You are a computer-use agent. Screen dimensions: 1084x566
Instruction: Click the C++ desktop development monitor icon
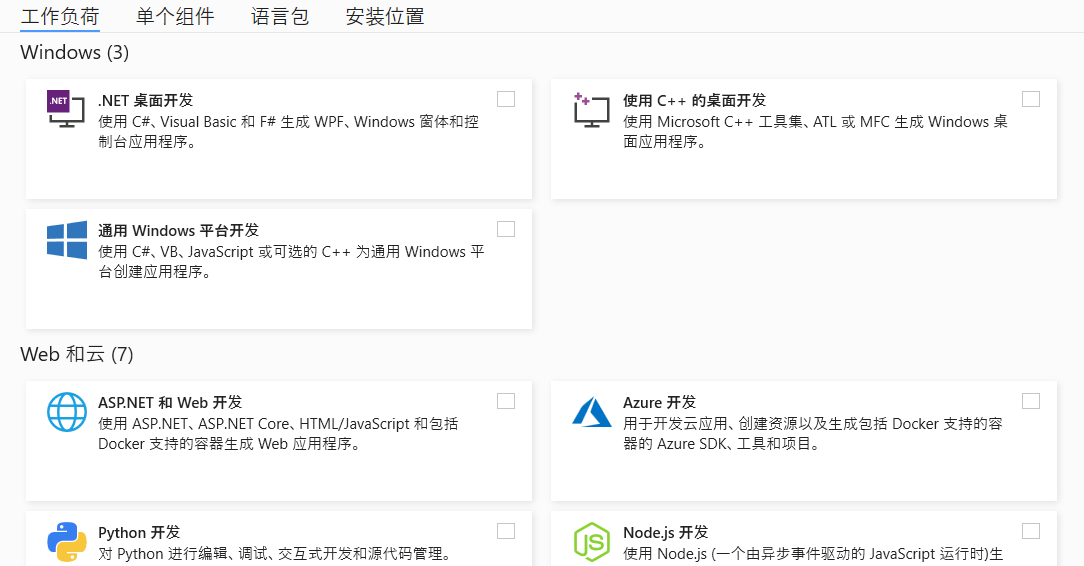[592, 110]
